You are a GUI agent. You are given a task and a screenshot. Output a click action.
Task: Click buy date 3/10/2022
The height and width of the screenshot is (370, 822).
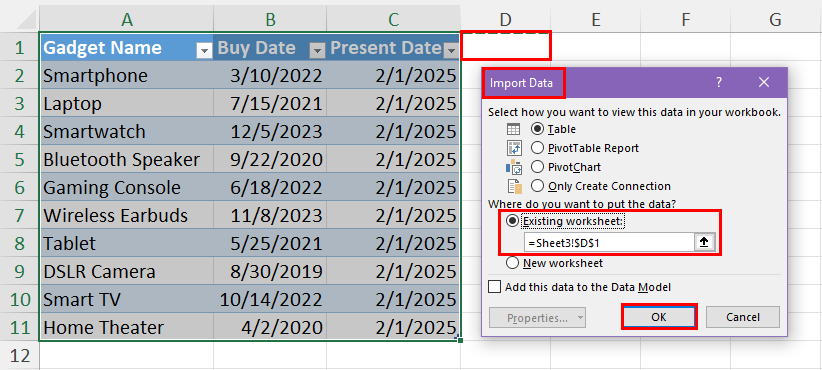(x=270, y=75)
